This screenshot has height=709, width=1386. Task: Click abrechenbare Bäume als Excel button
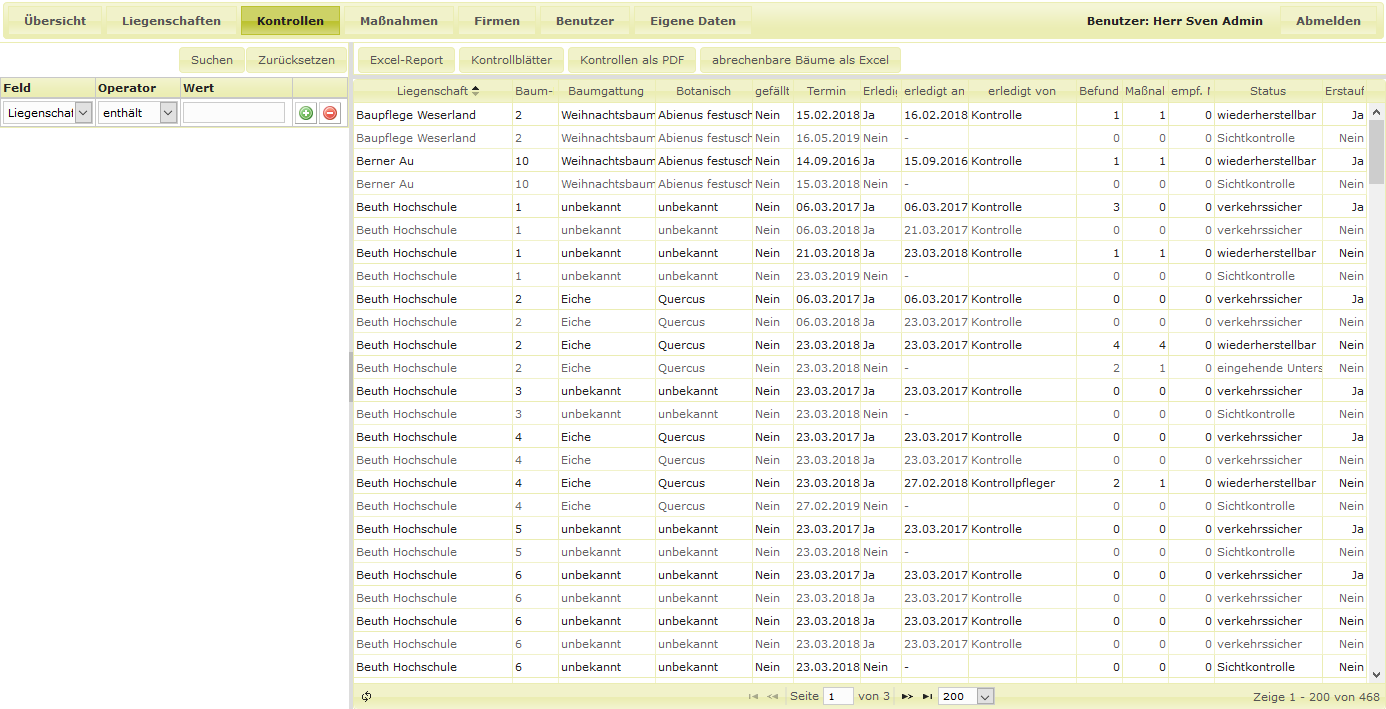coord(800,60)
